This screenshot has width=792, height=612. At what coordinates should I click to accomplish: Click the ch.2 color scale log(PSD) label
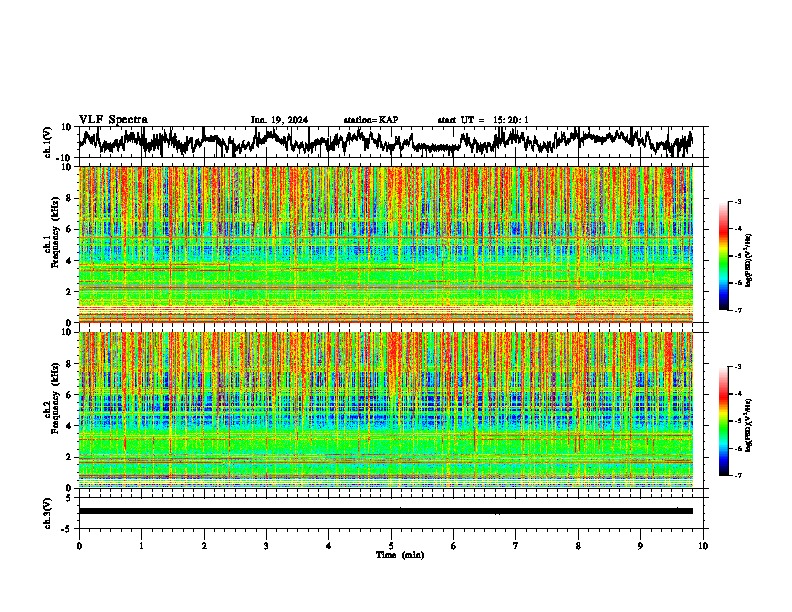[x=748, y=425]
